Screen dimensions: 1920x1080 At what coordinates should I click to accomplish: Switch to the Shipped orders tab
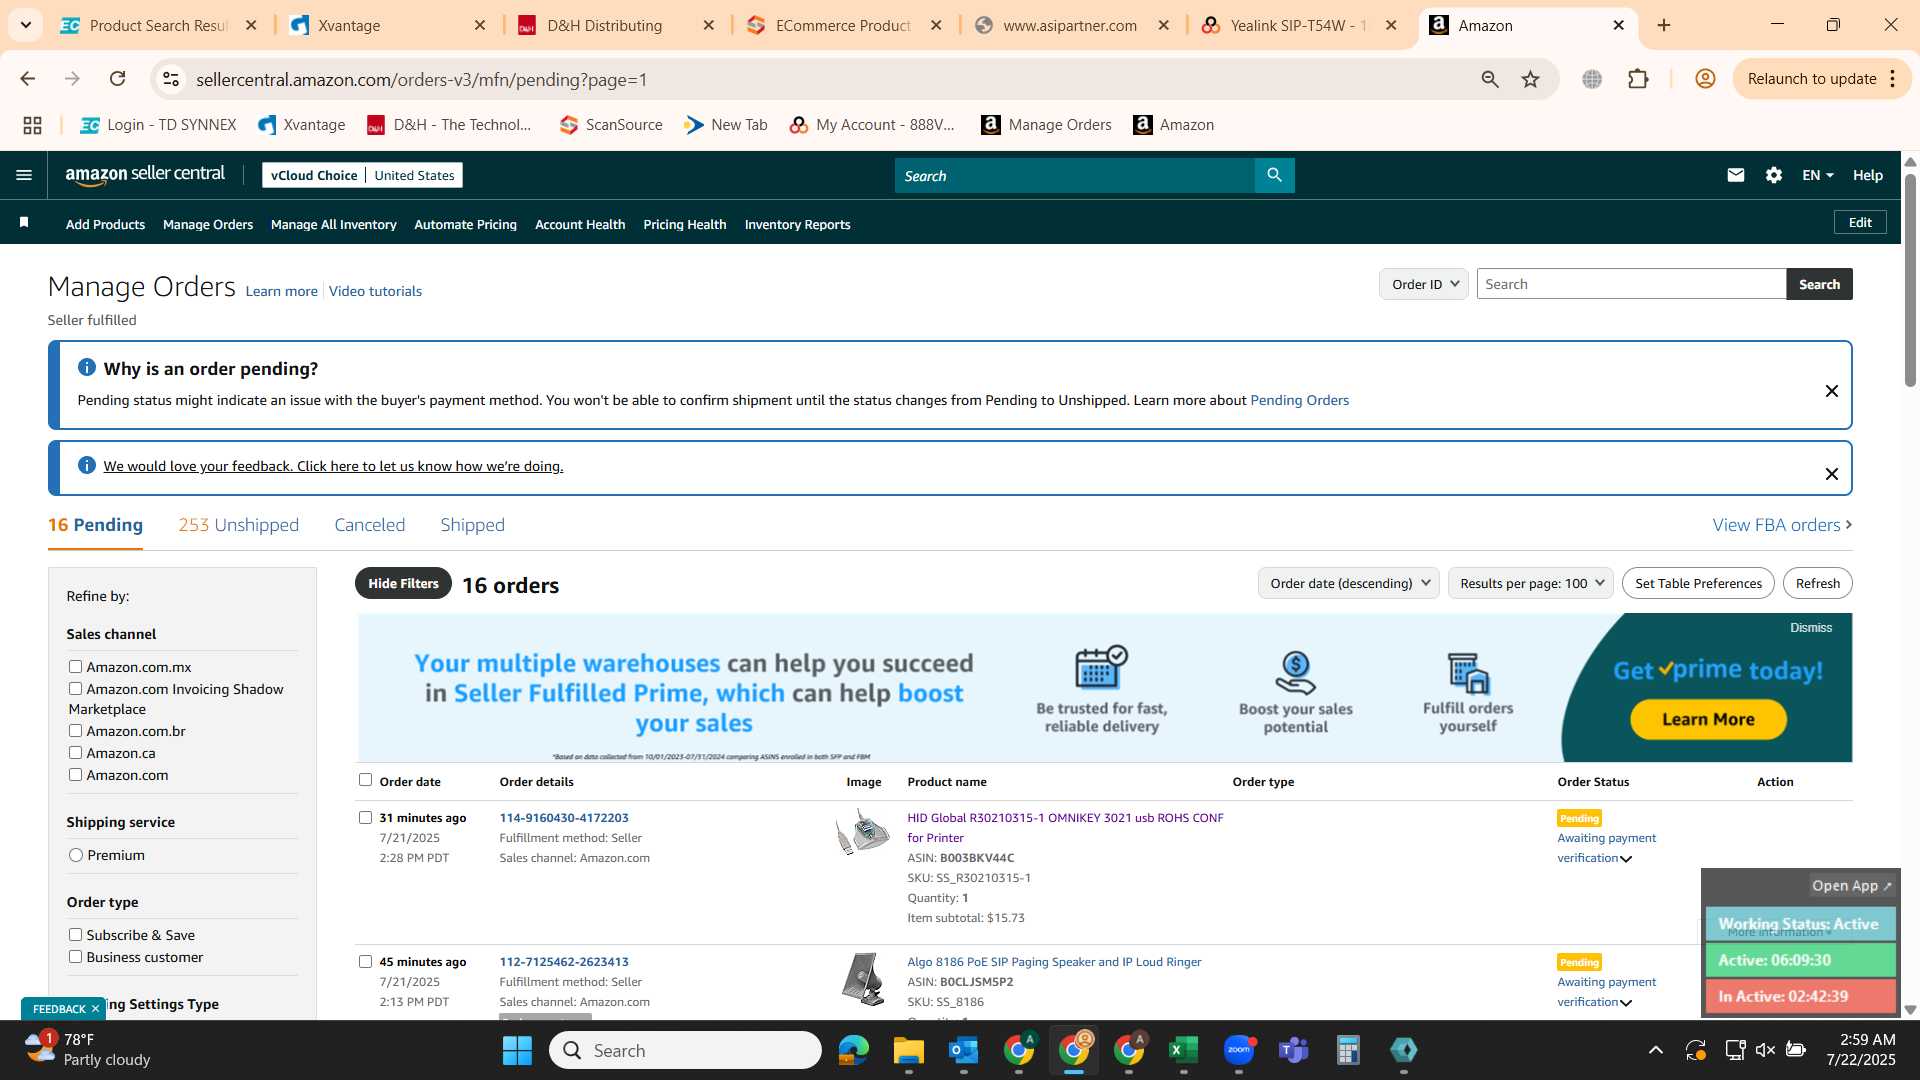(472, 525)
